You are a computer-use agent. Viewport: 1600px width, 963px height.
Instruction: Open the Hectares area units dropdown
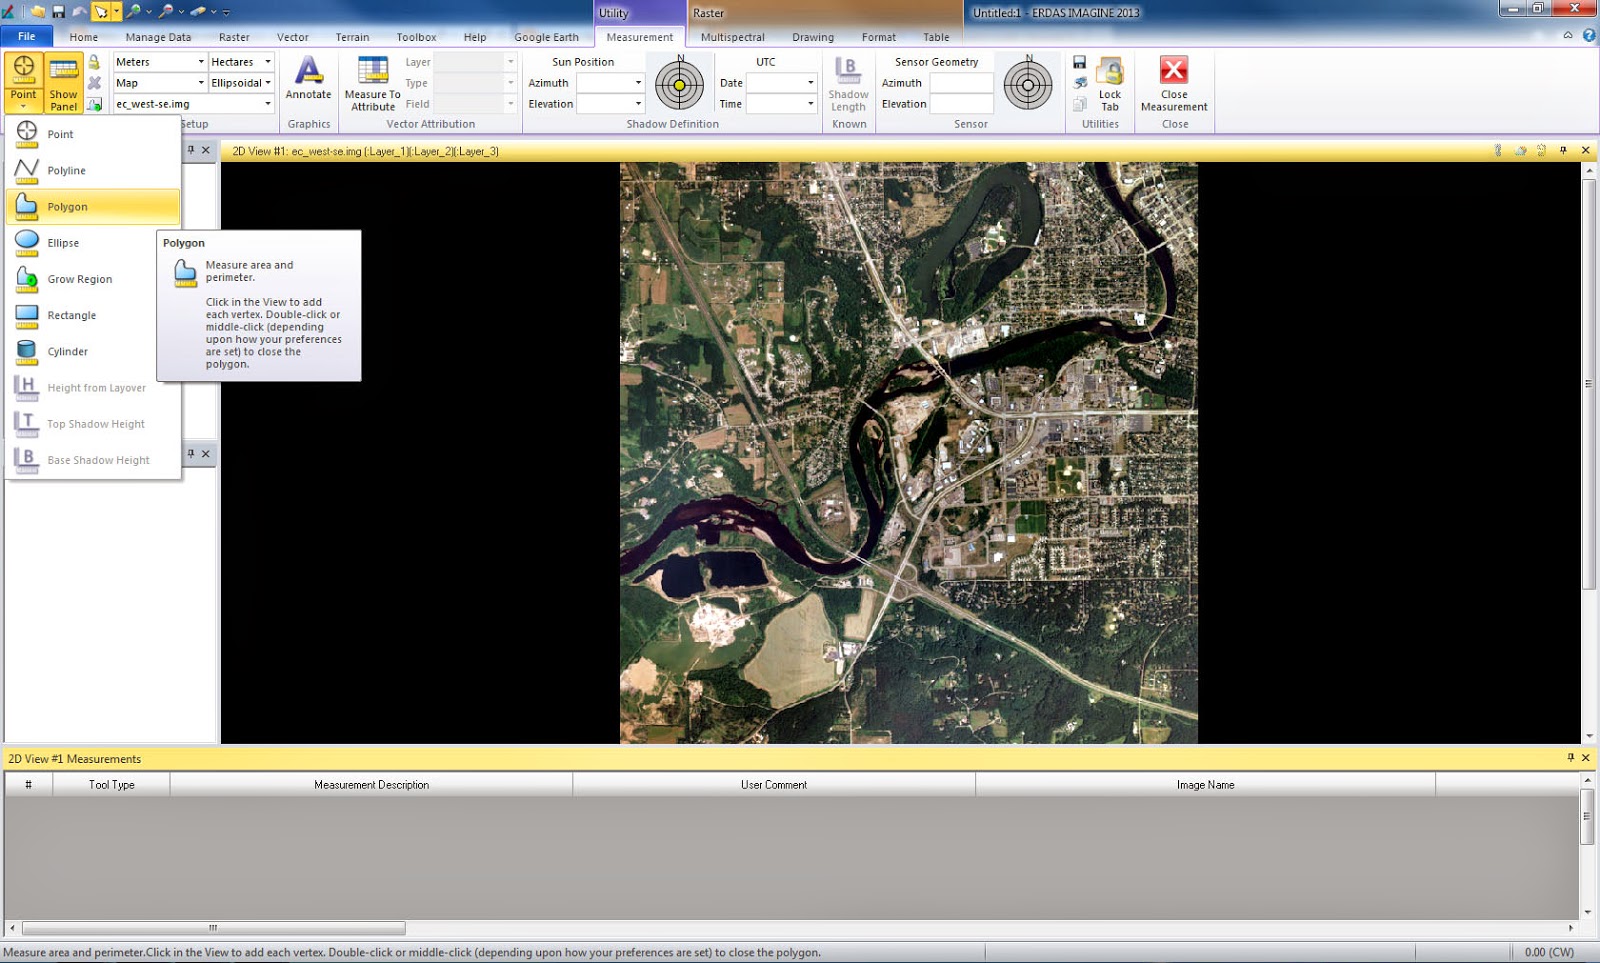(268, 61)
